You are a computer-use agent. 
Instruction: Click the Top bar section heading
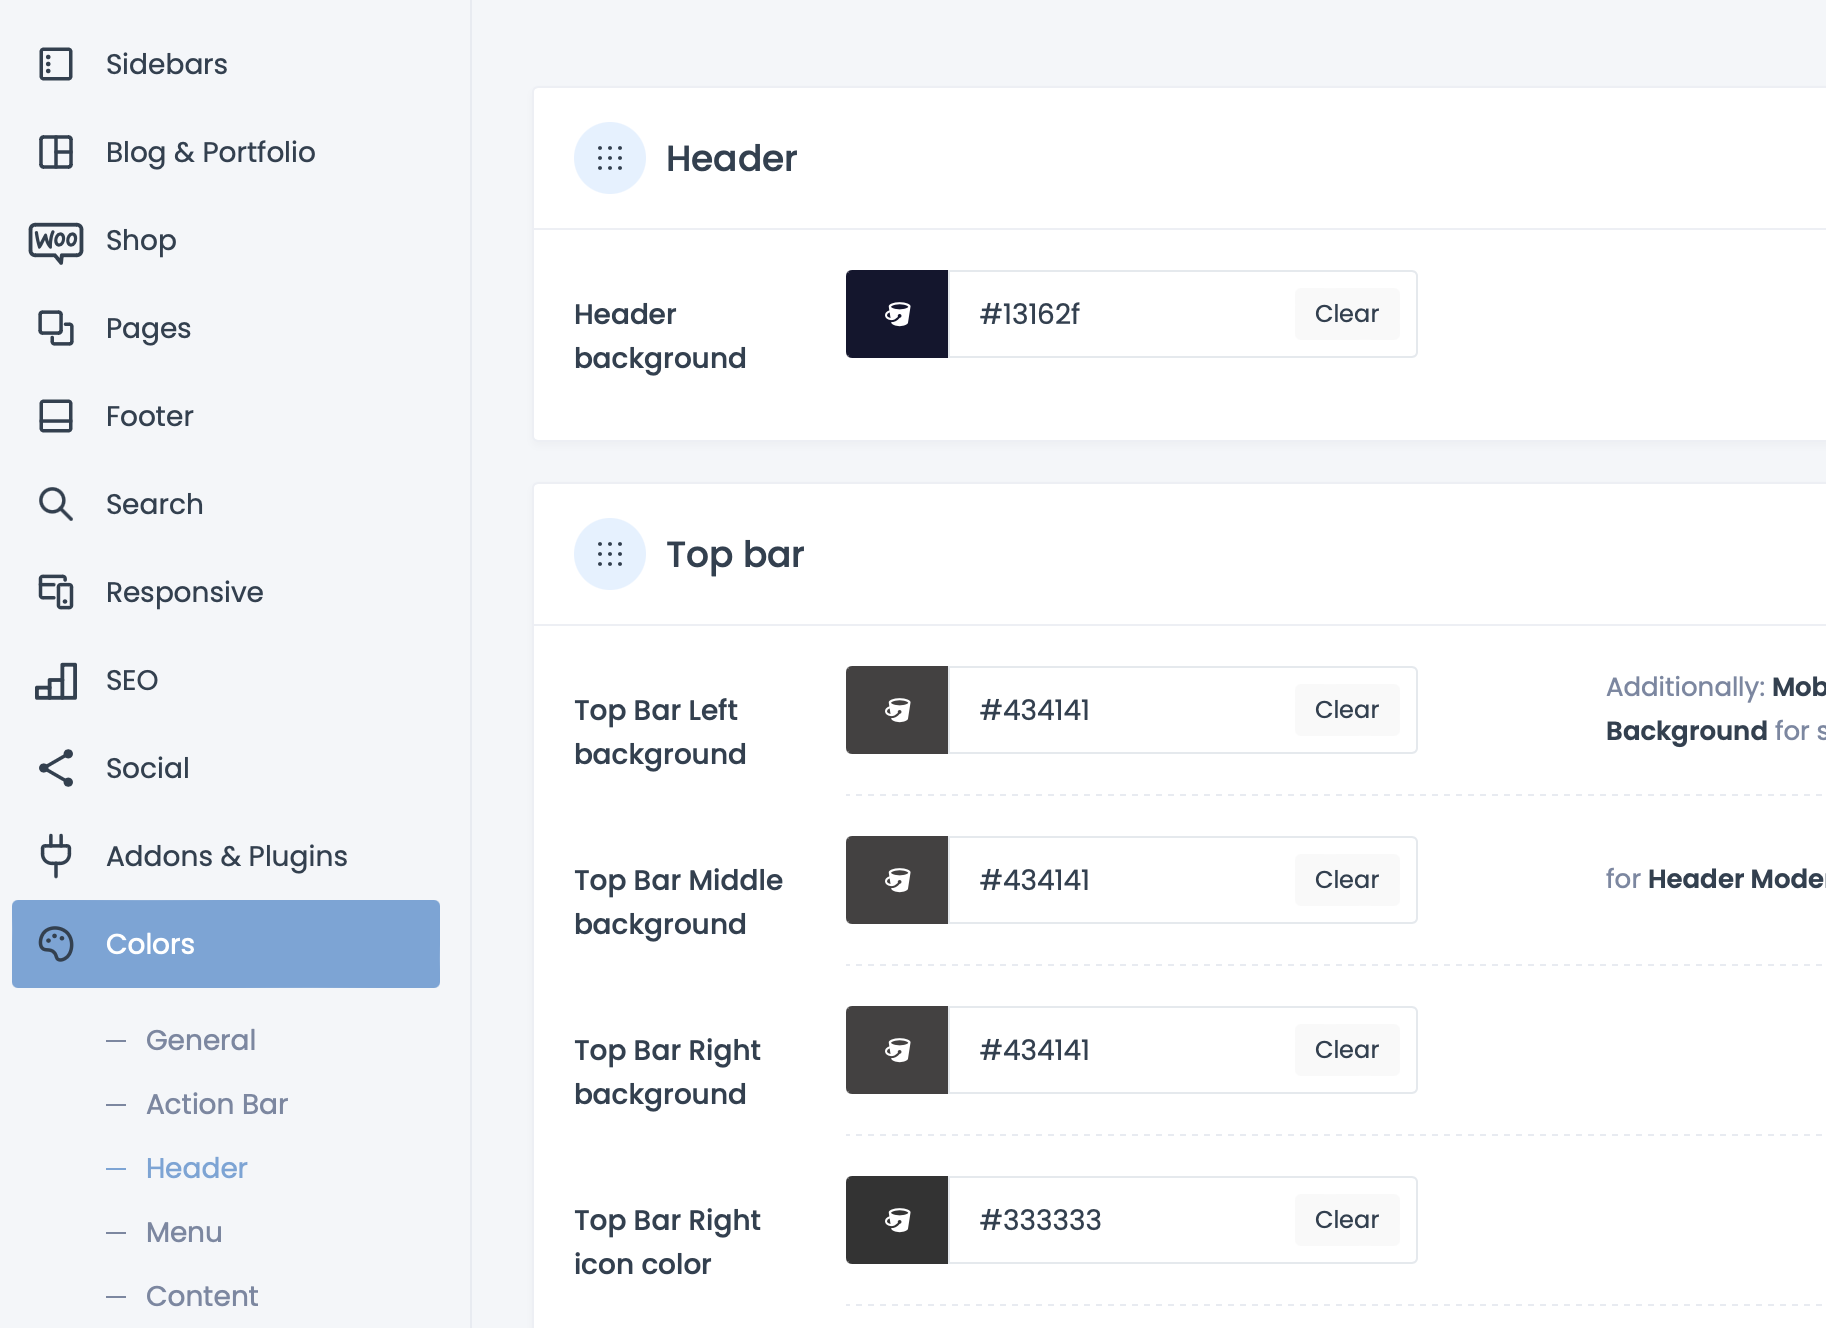[735, 554]
